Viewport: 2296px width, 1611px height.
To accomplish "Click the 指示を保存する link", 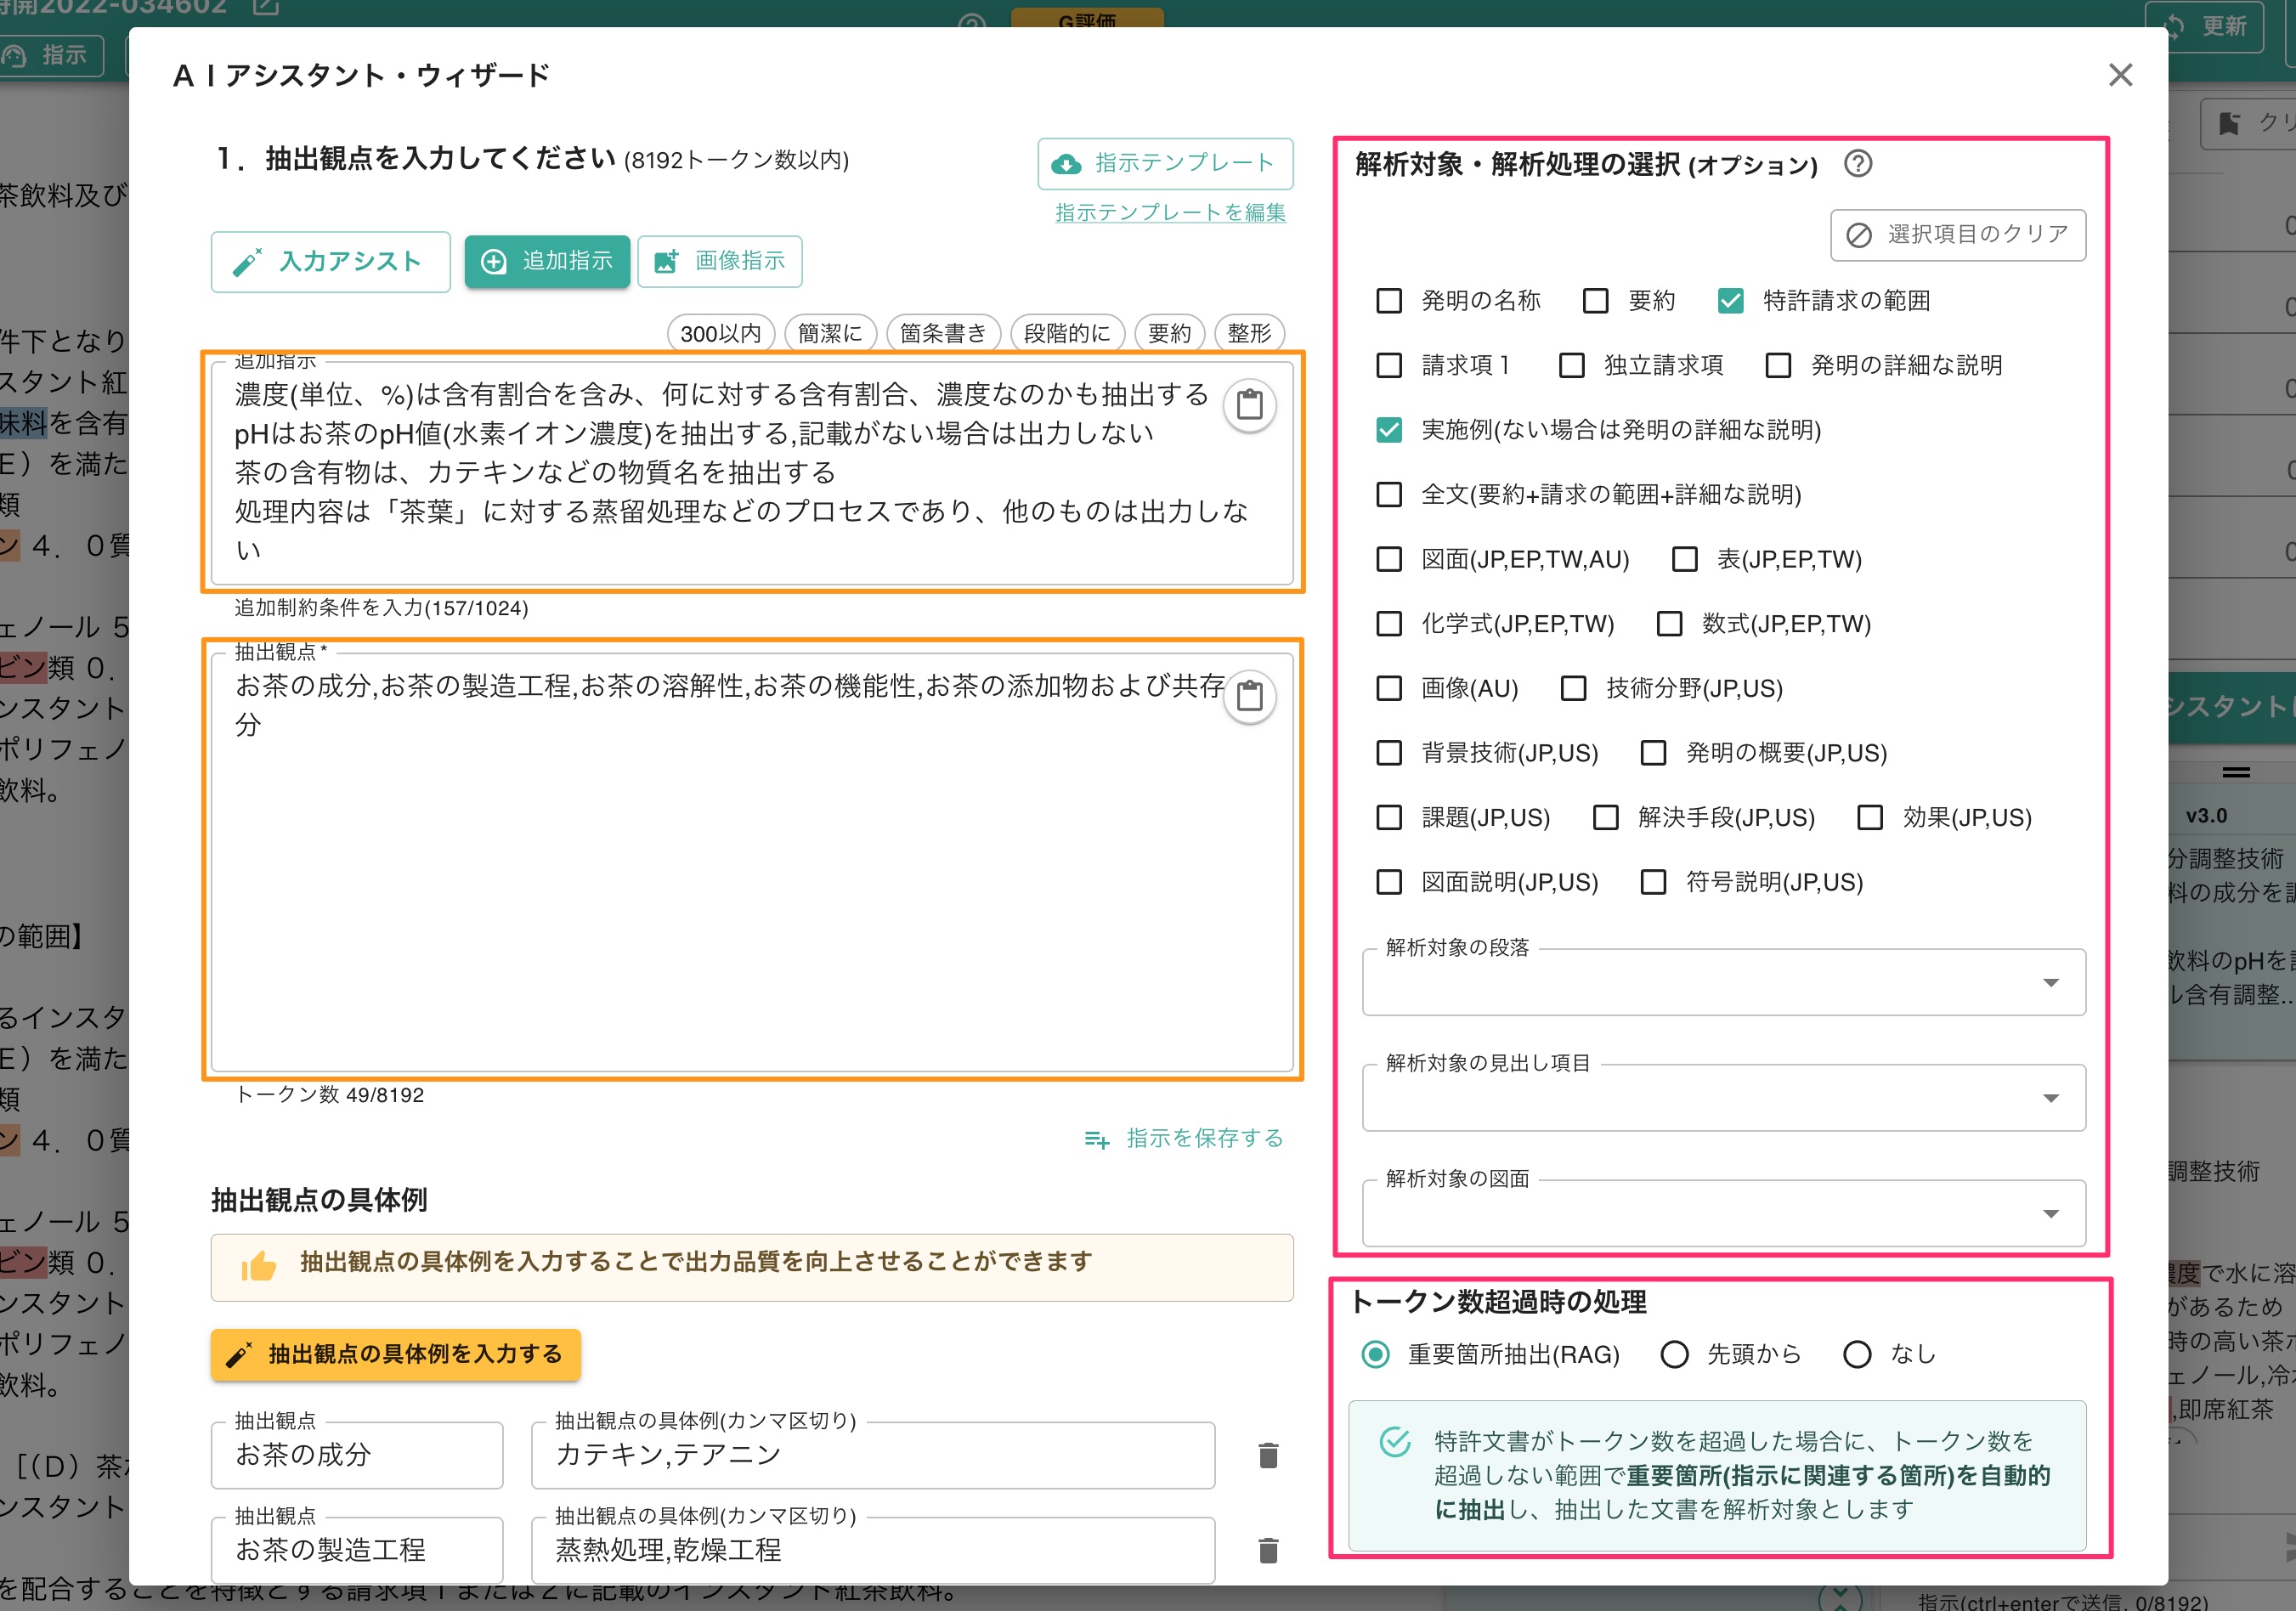I will coord(1184,1138).
